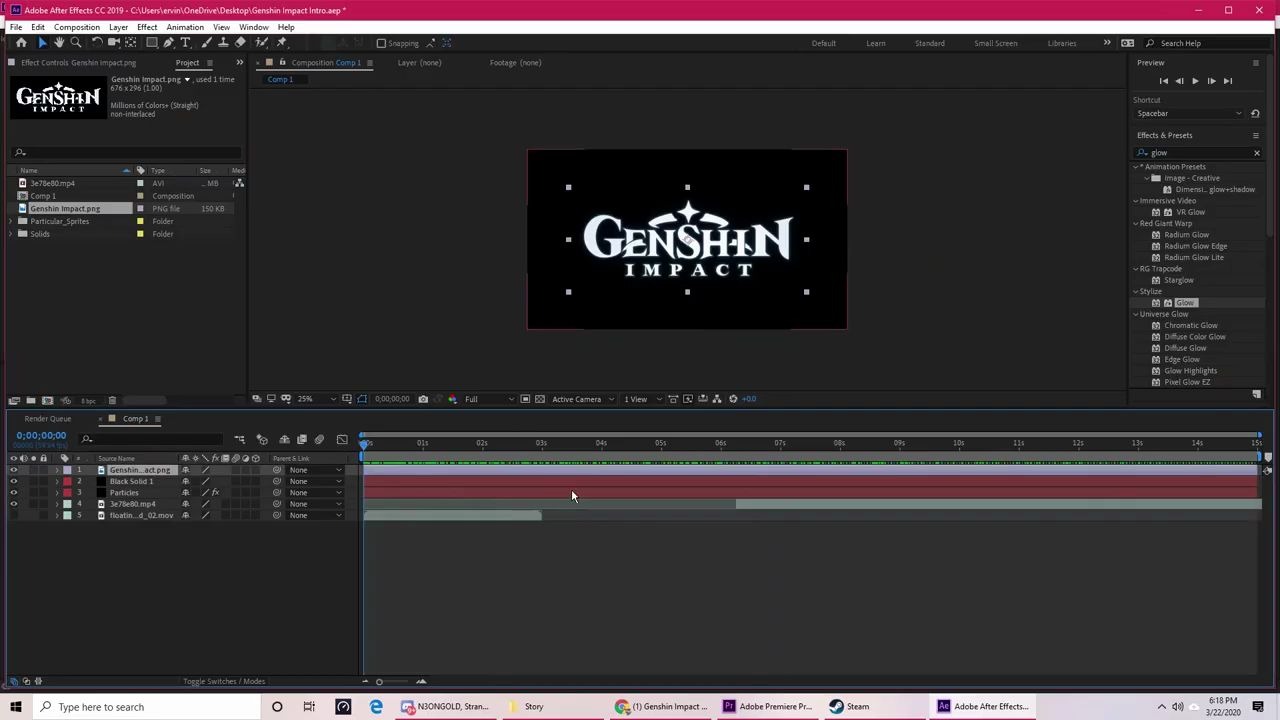
Task: Enable the Snapping checkbox
Action: (x=381, y=43)
